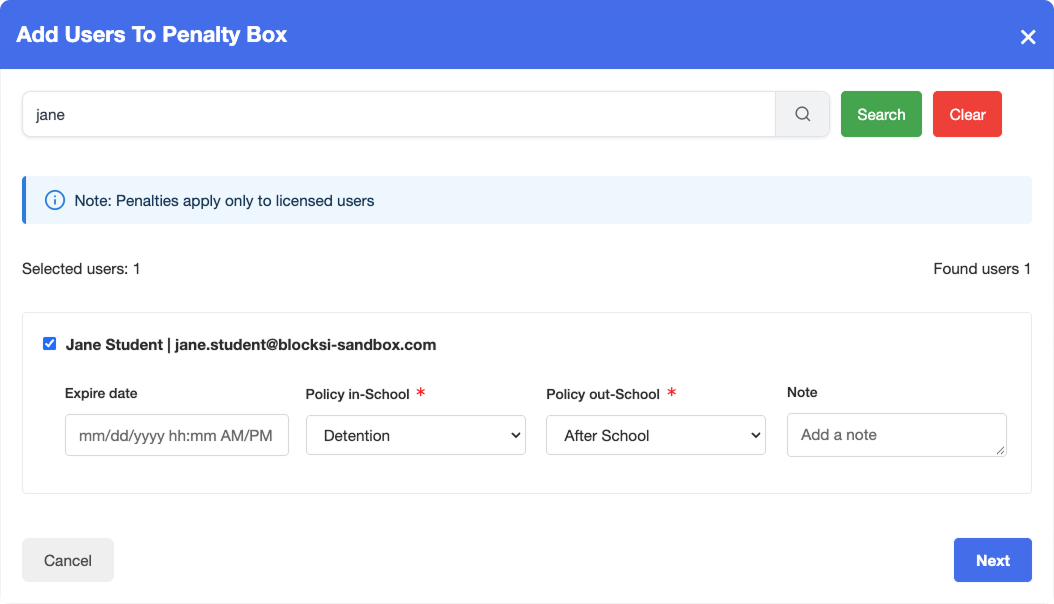The height and width of the screenshot is (604, 1054).
Task: Click the Note field label
Action: pos(802,392)
